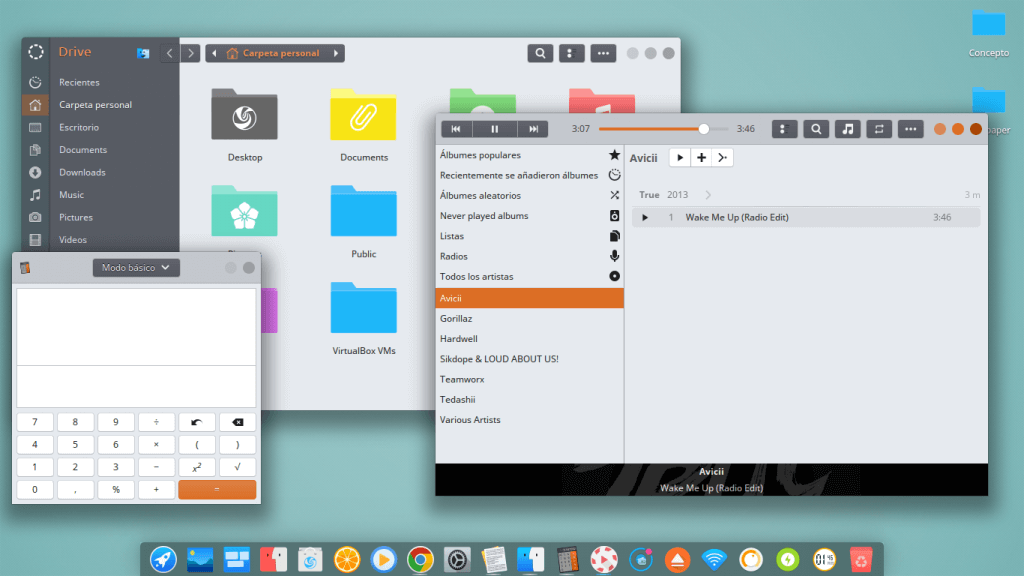The height and width of the screenshot is (576, 1024).
Task: Click path bar left arrow
Action: click(x=214, y=53)
